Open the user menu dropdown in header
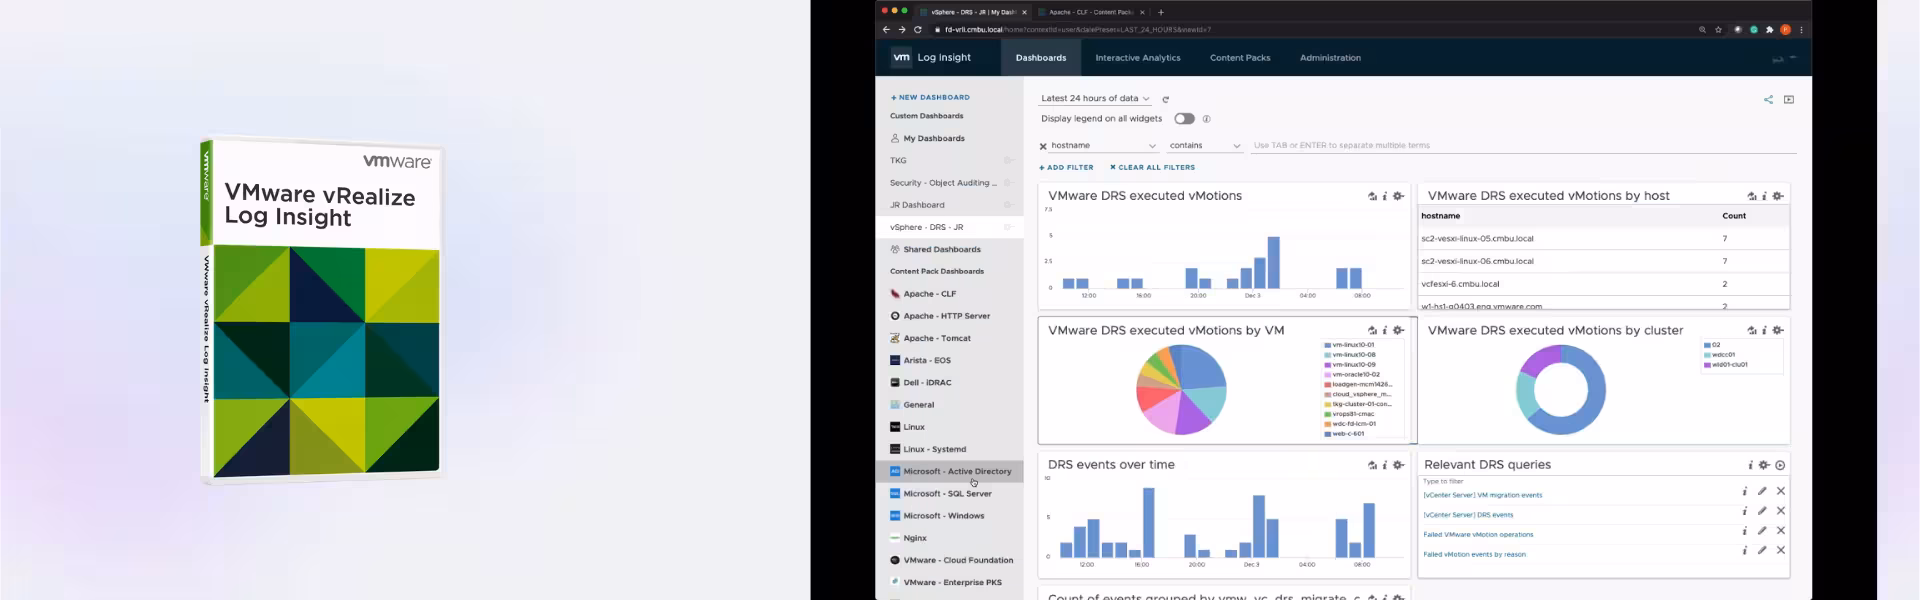Image resolution: width=1920 pixels, height=600 pixels. [x=1785, y=58]
